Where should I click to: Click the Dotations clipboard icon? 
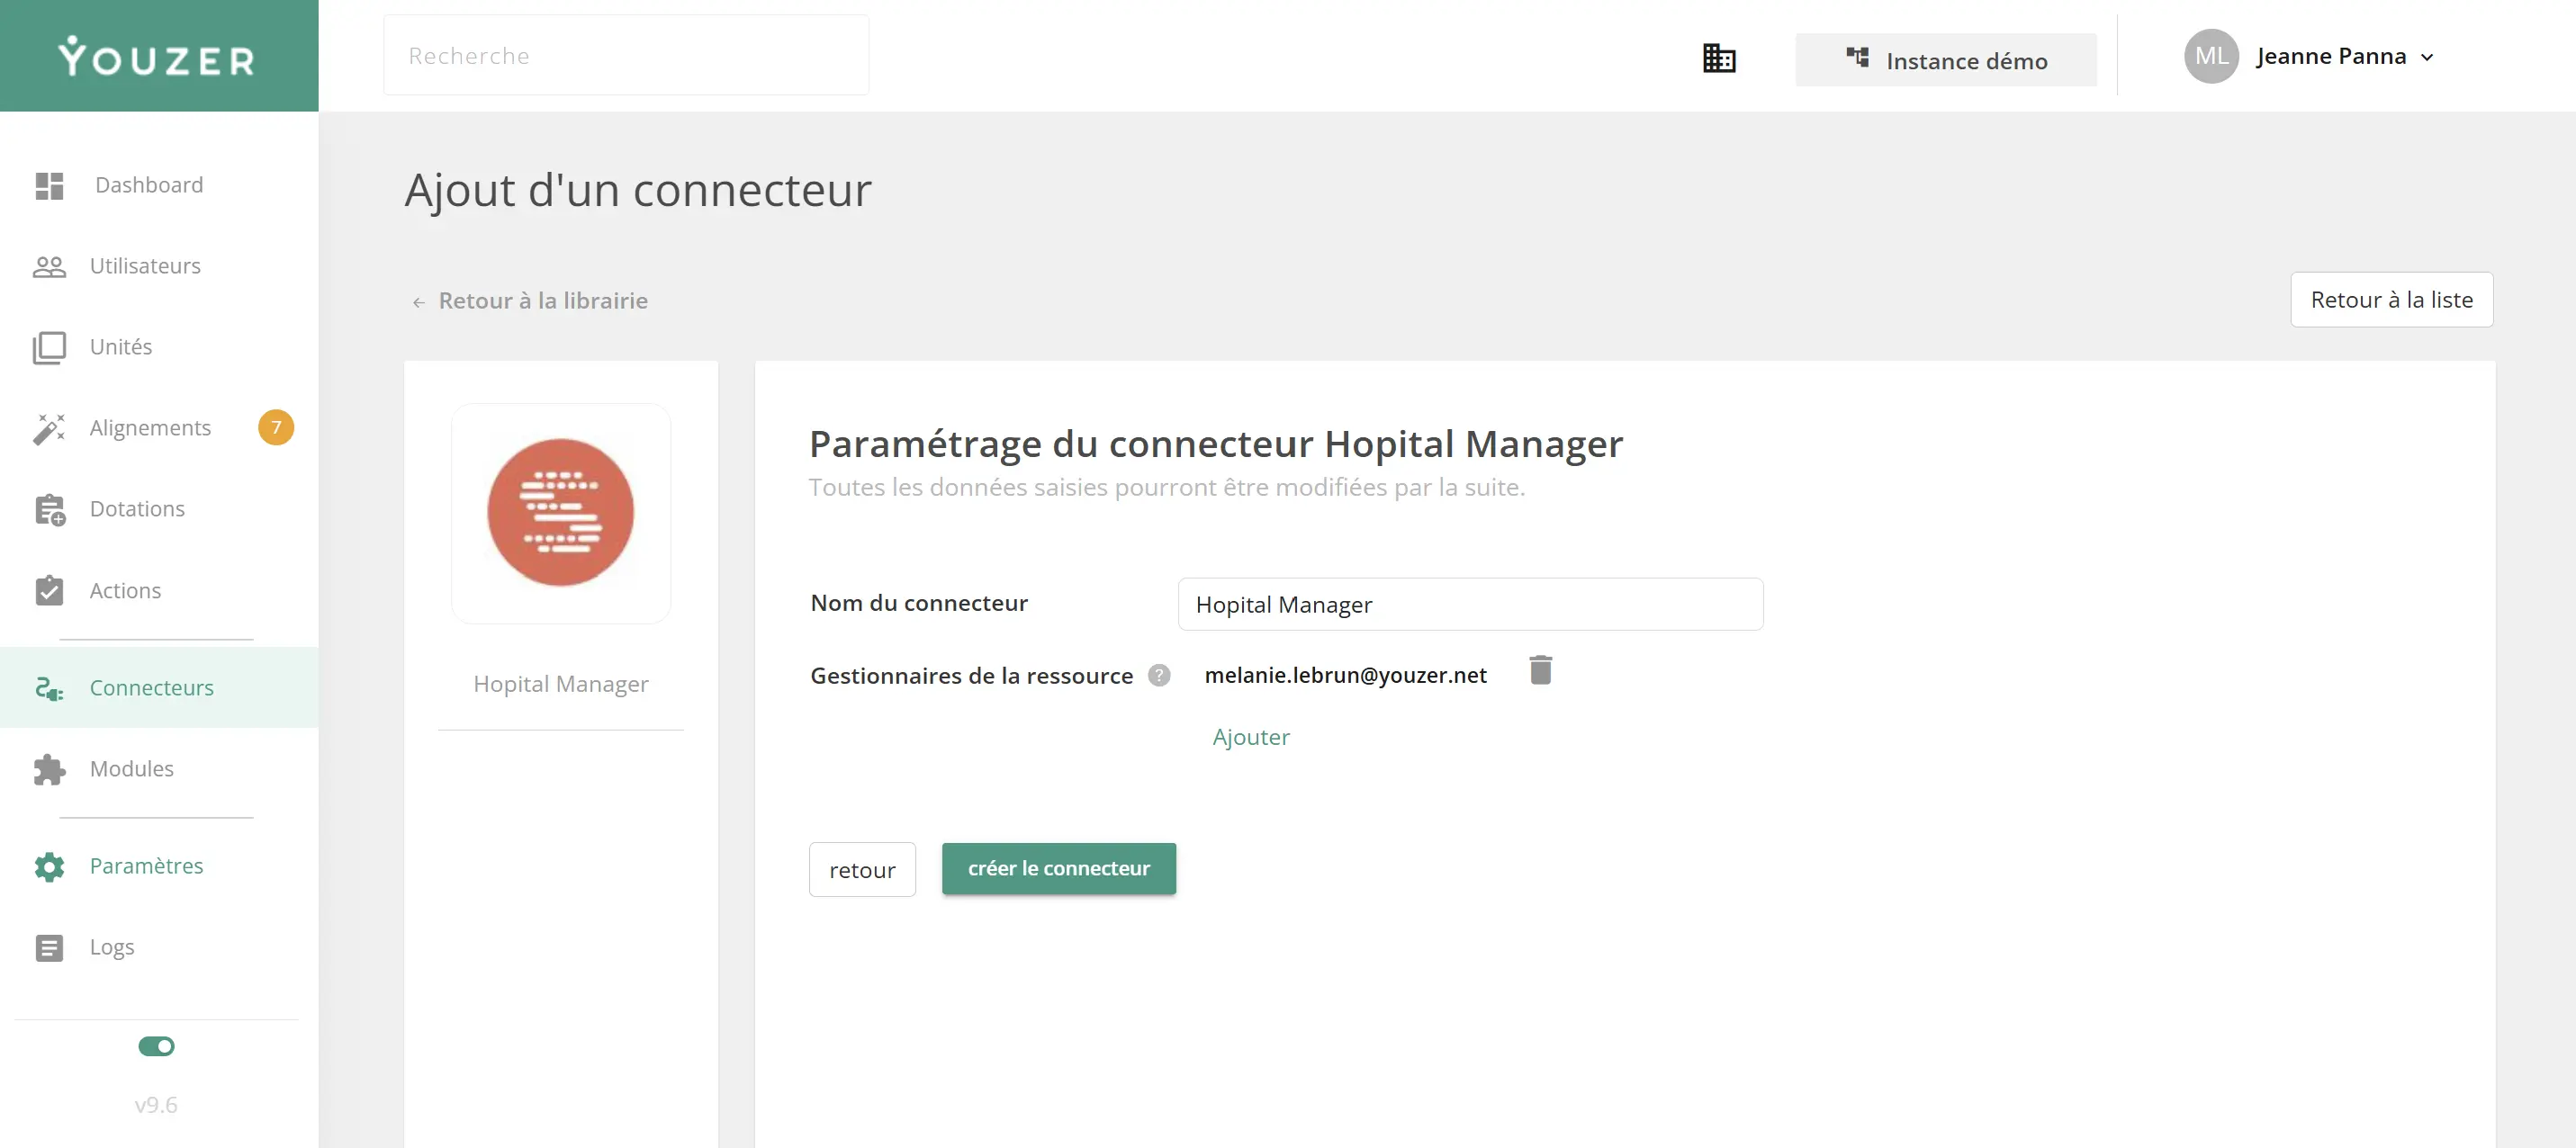click(x=49, y=509)
